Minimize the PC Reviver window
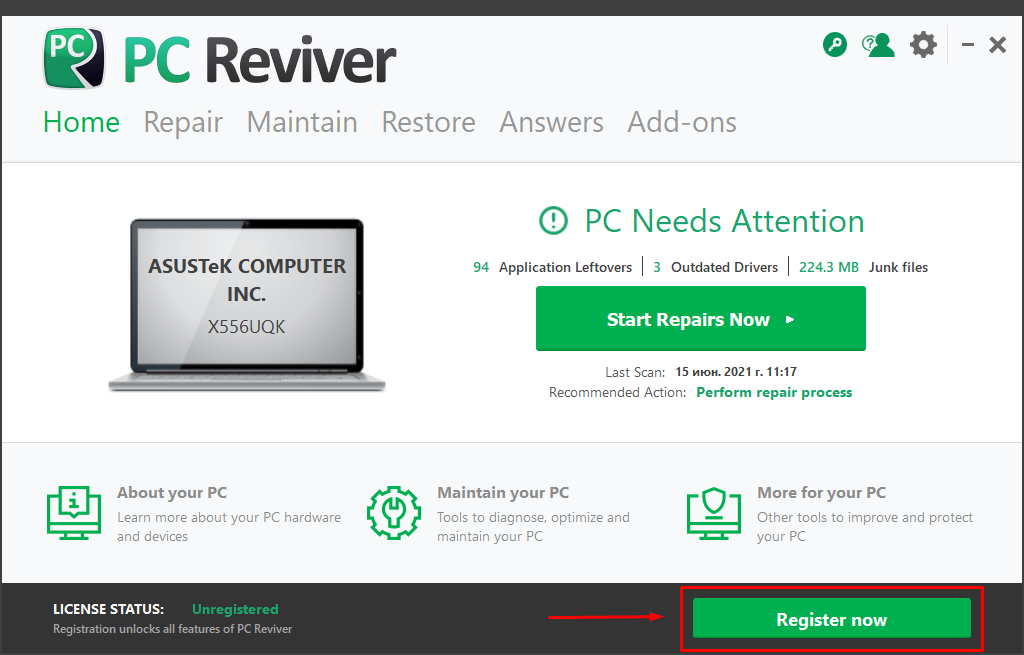The image size is (1024, 655). (x=968, y=45)
